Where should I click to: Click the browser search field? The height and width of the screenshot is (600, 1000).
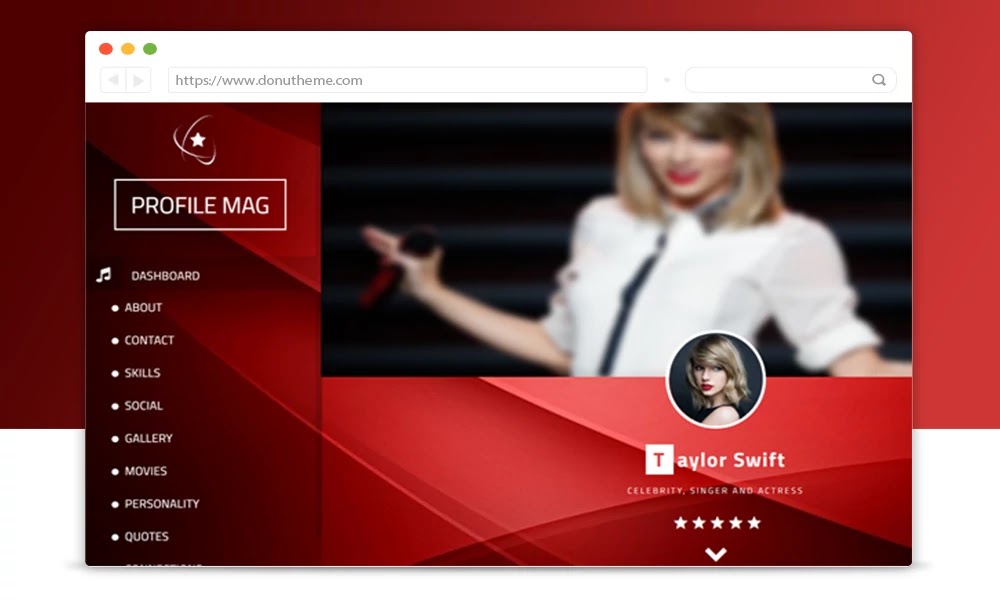click(791, 80)
